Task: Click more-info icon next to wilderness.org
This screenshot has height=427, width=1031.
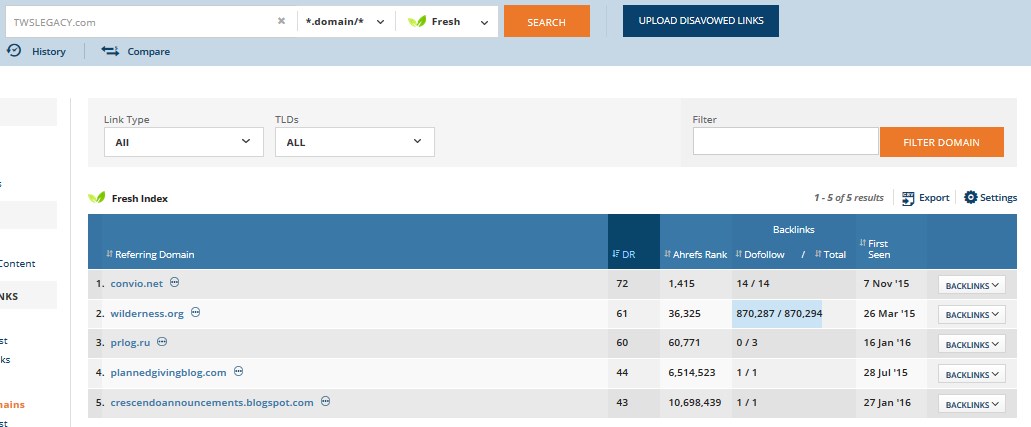Action: [x=195, y=313]
